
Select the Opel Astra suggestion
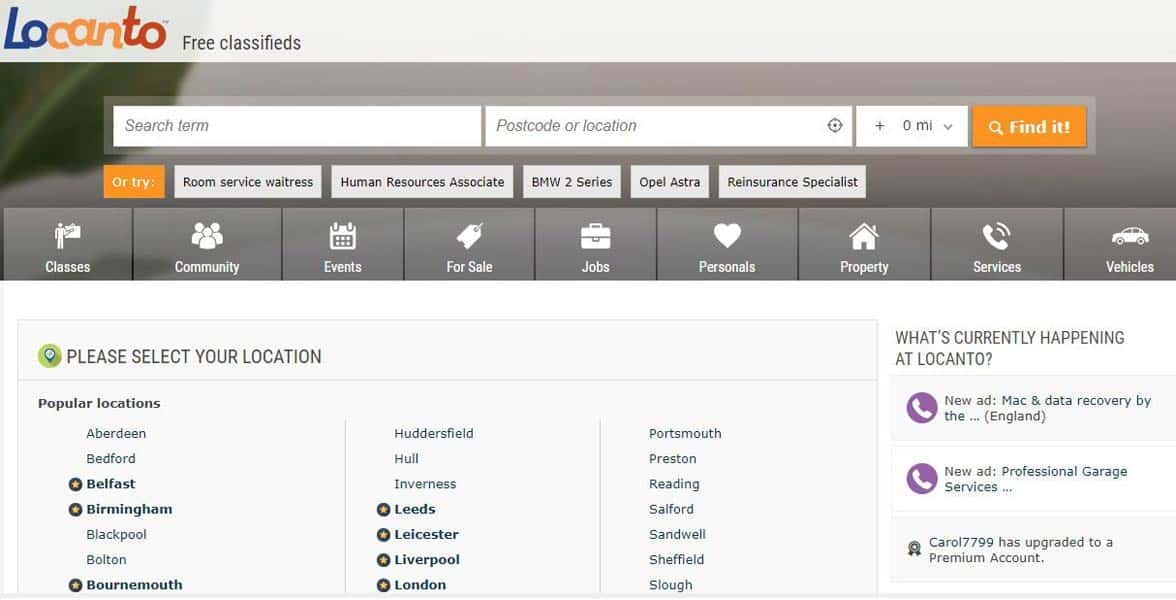(x=670, y=182)
